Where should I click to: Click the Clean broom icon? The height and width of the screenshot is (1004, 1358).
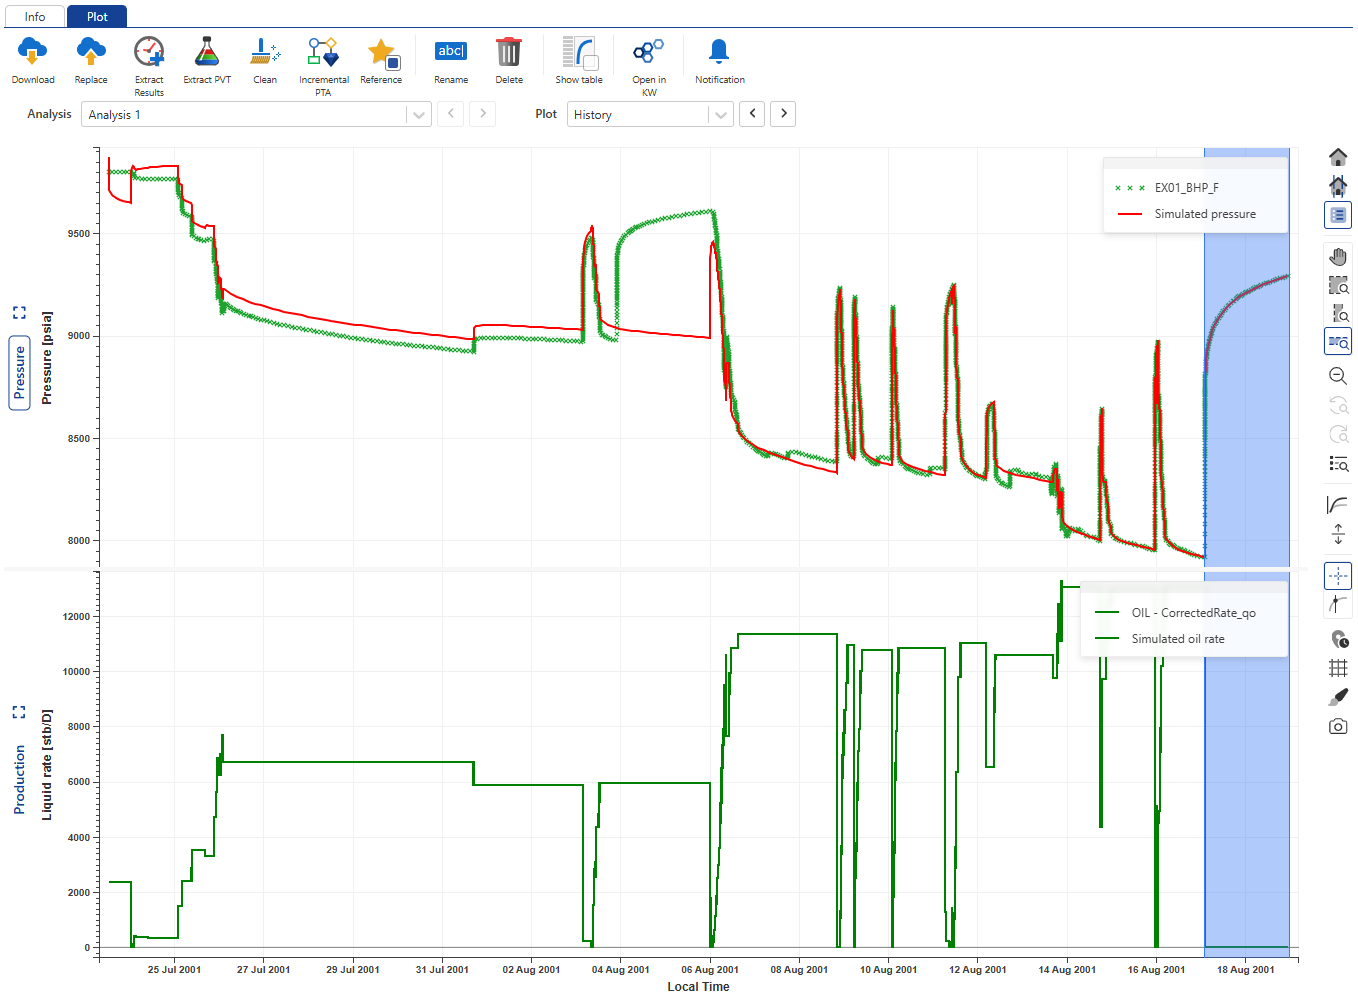click(265, 52)
